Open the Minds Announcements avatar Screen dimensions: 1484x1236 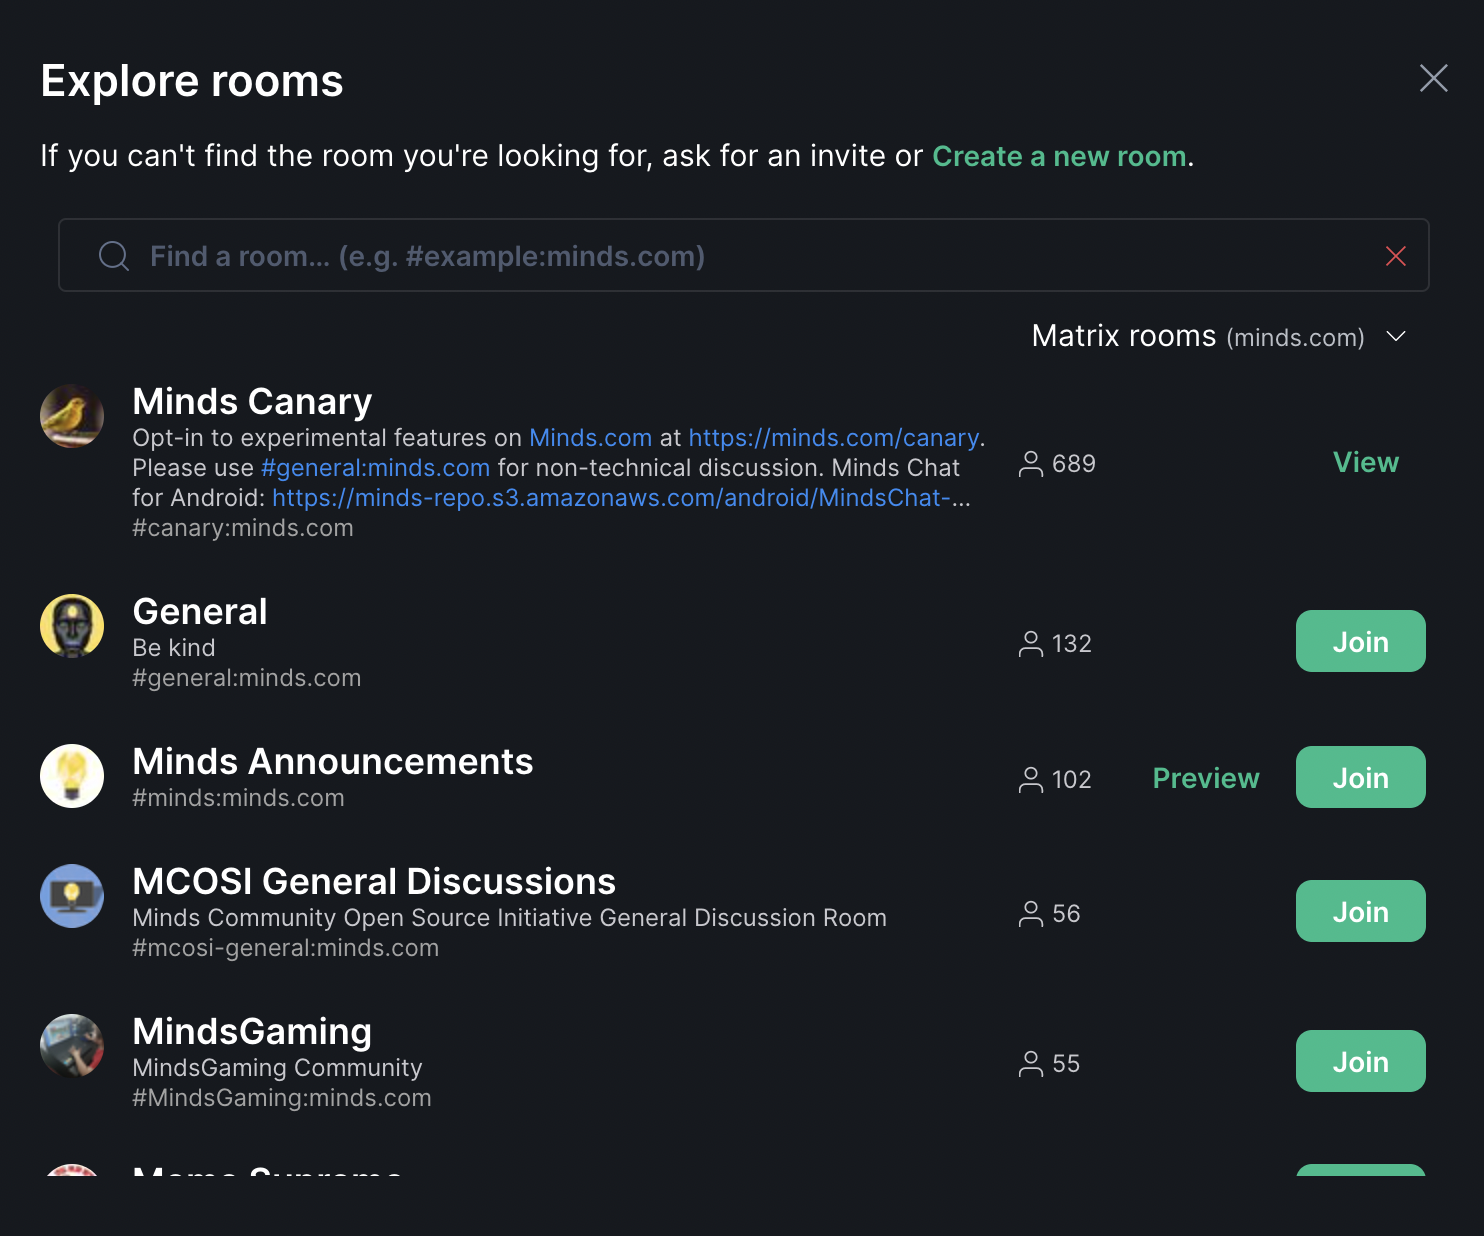tap(72, 776)
